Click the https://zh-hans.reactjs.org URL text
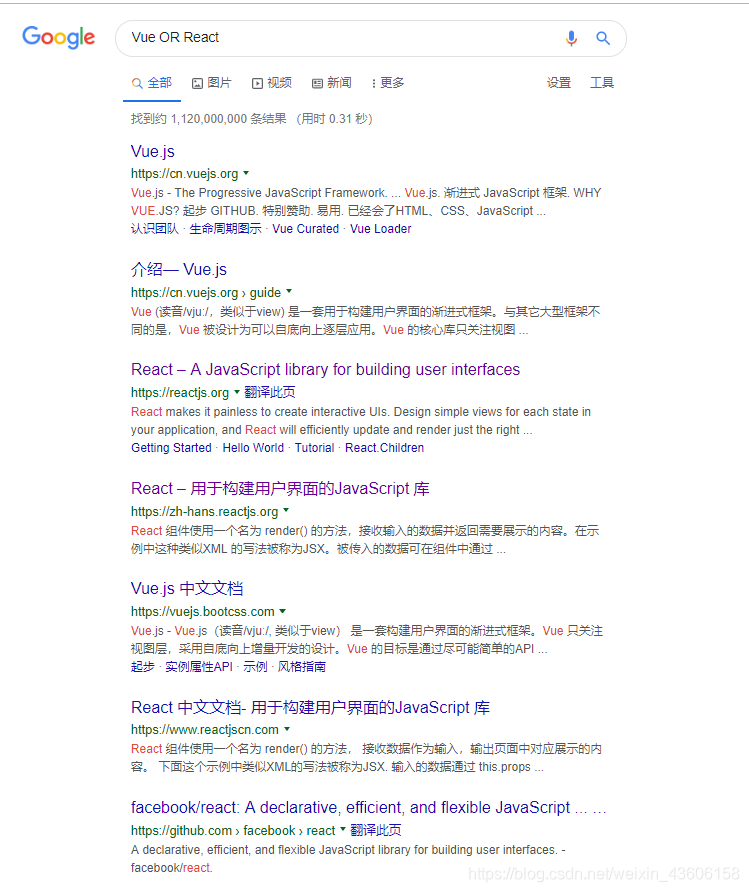Screen dimensions: 749x892 [x=204, y=511]
